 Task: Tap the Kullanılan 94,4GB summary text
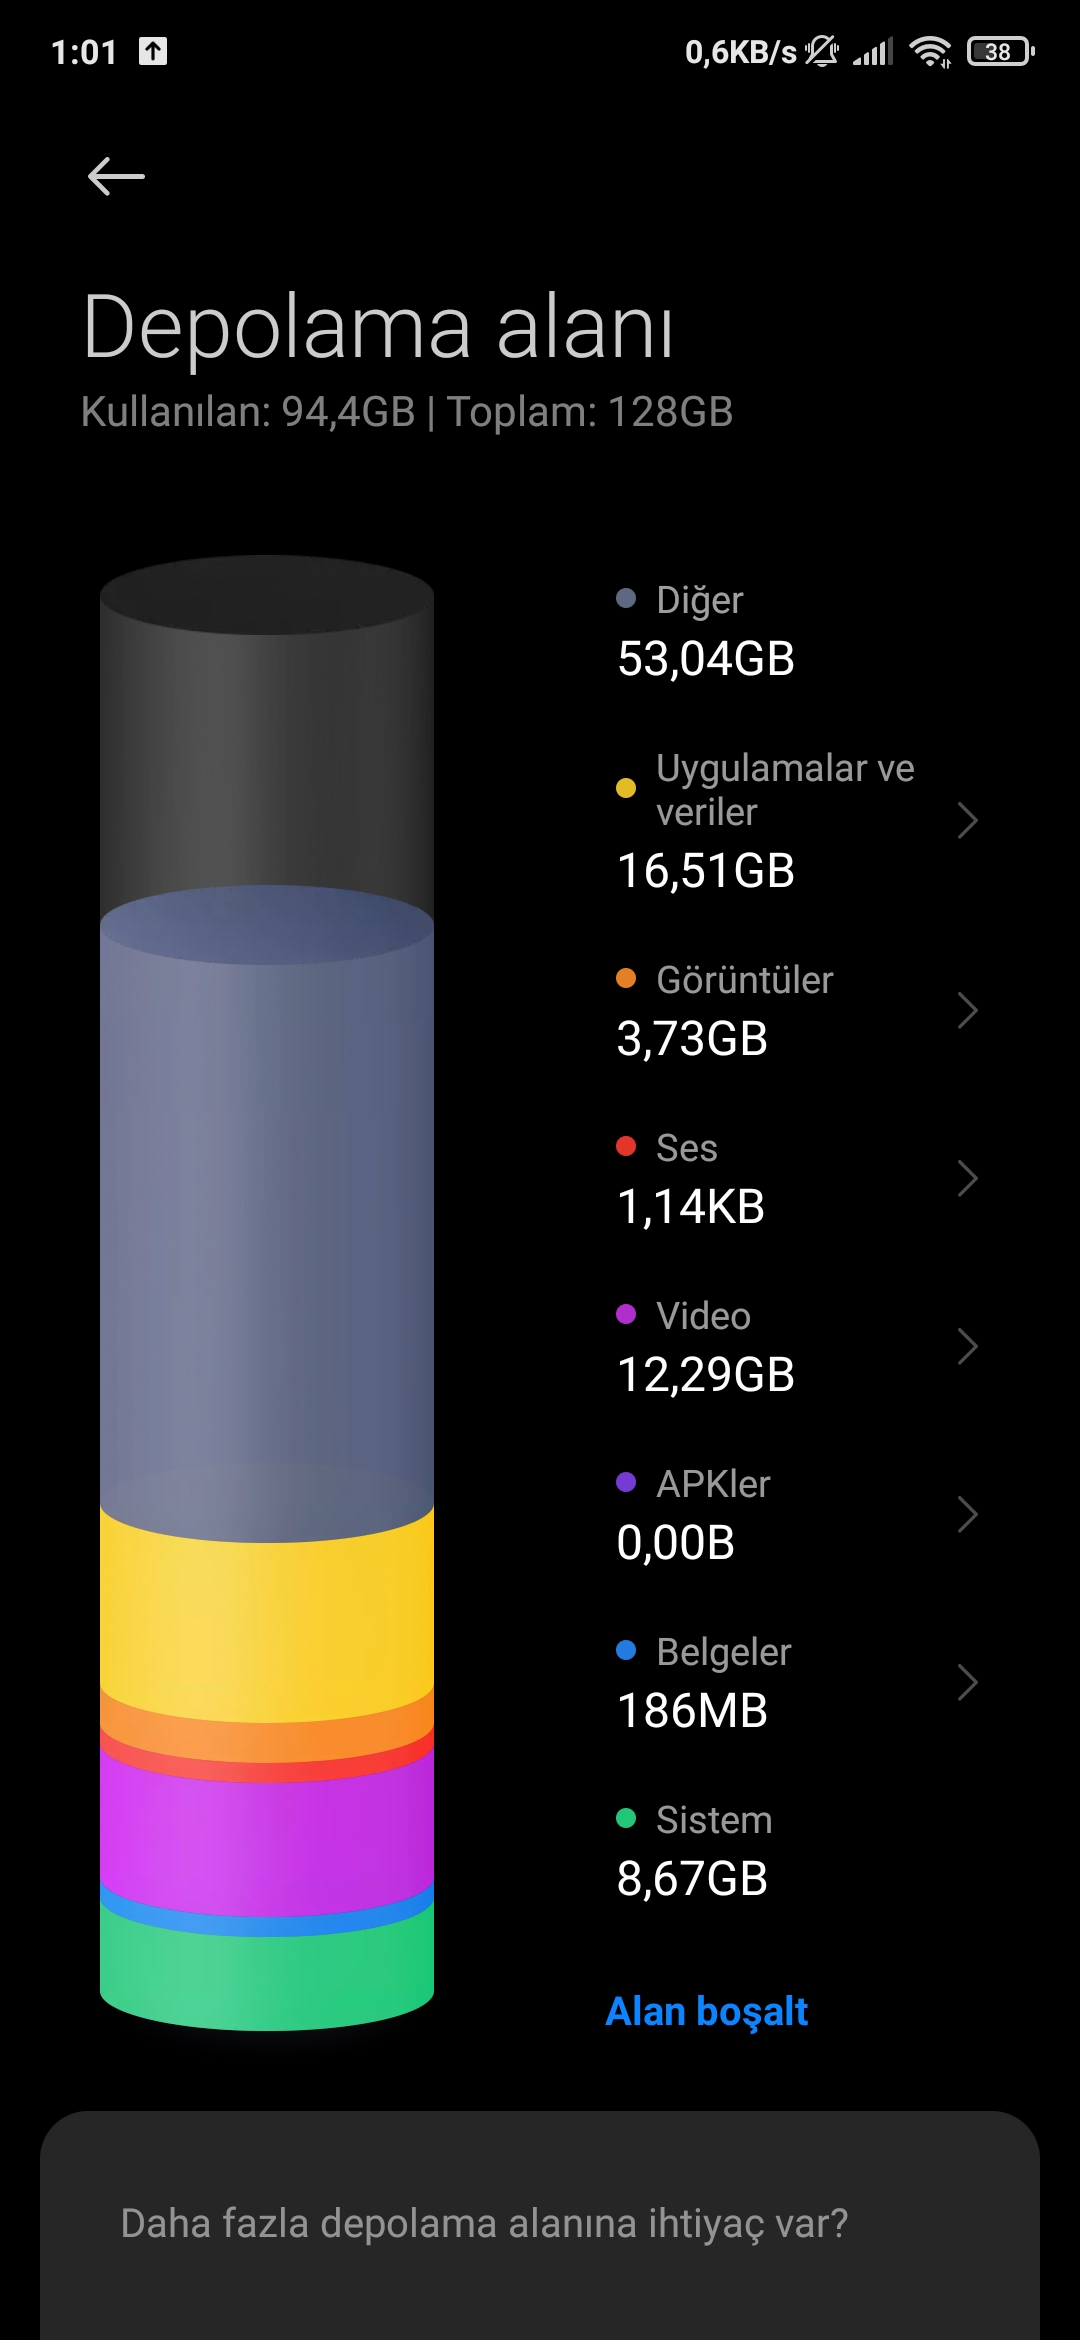[248, 411]
